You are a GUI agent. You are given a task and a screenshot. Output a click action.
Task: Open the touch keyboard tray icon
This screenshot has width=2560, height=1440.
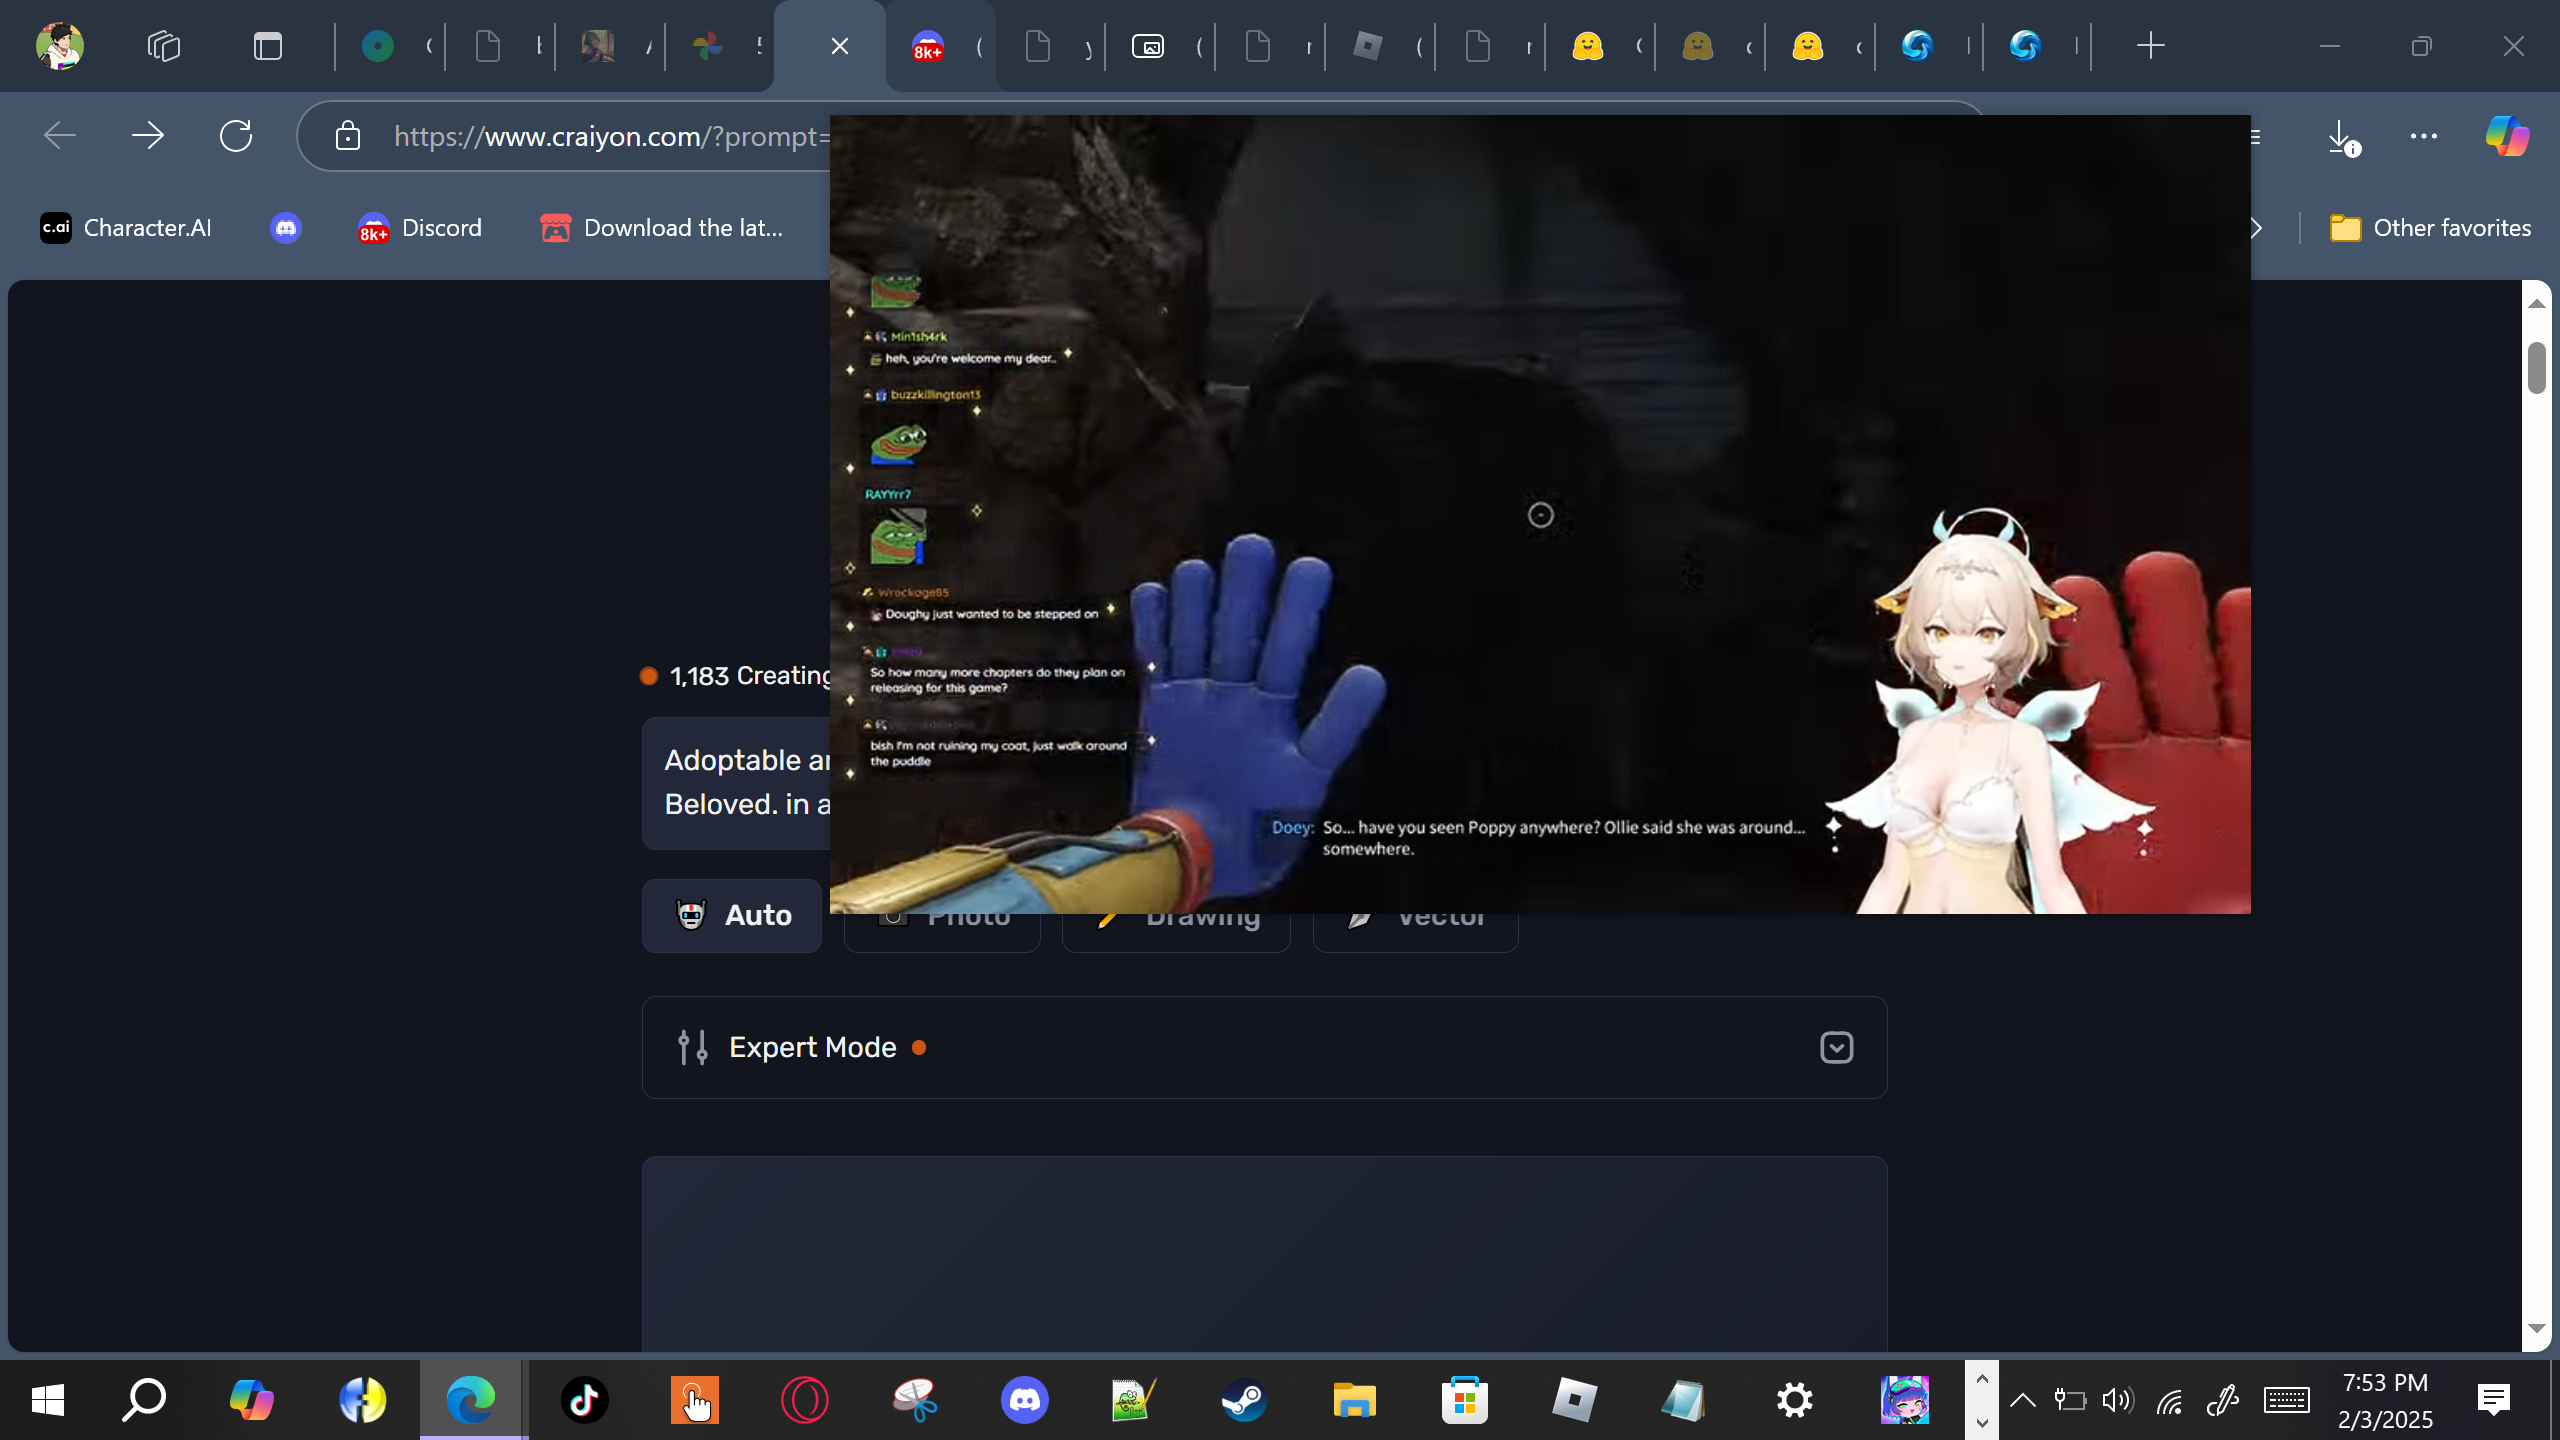point(2287,1400)
